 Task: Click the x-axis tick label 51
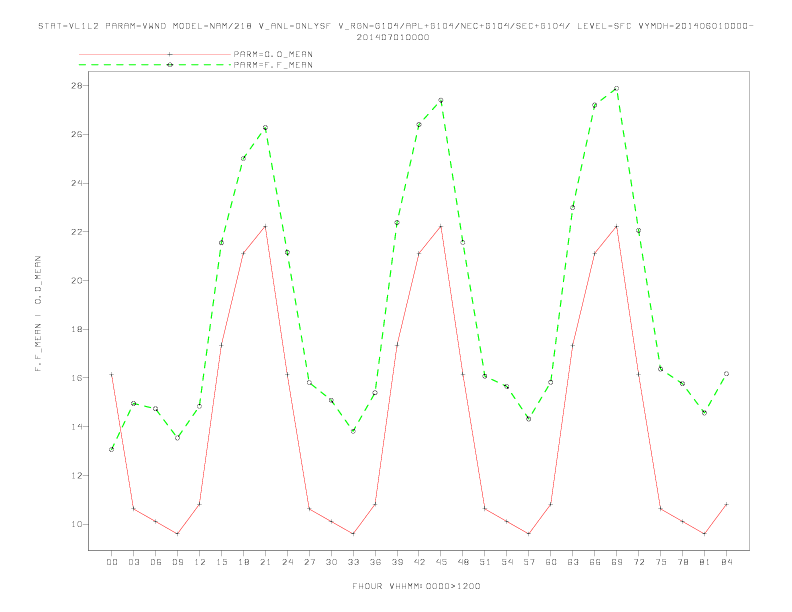click(x=485, y=562)
